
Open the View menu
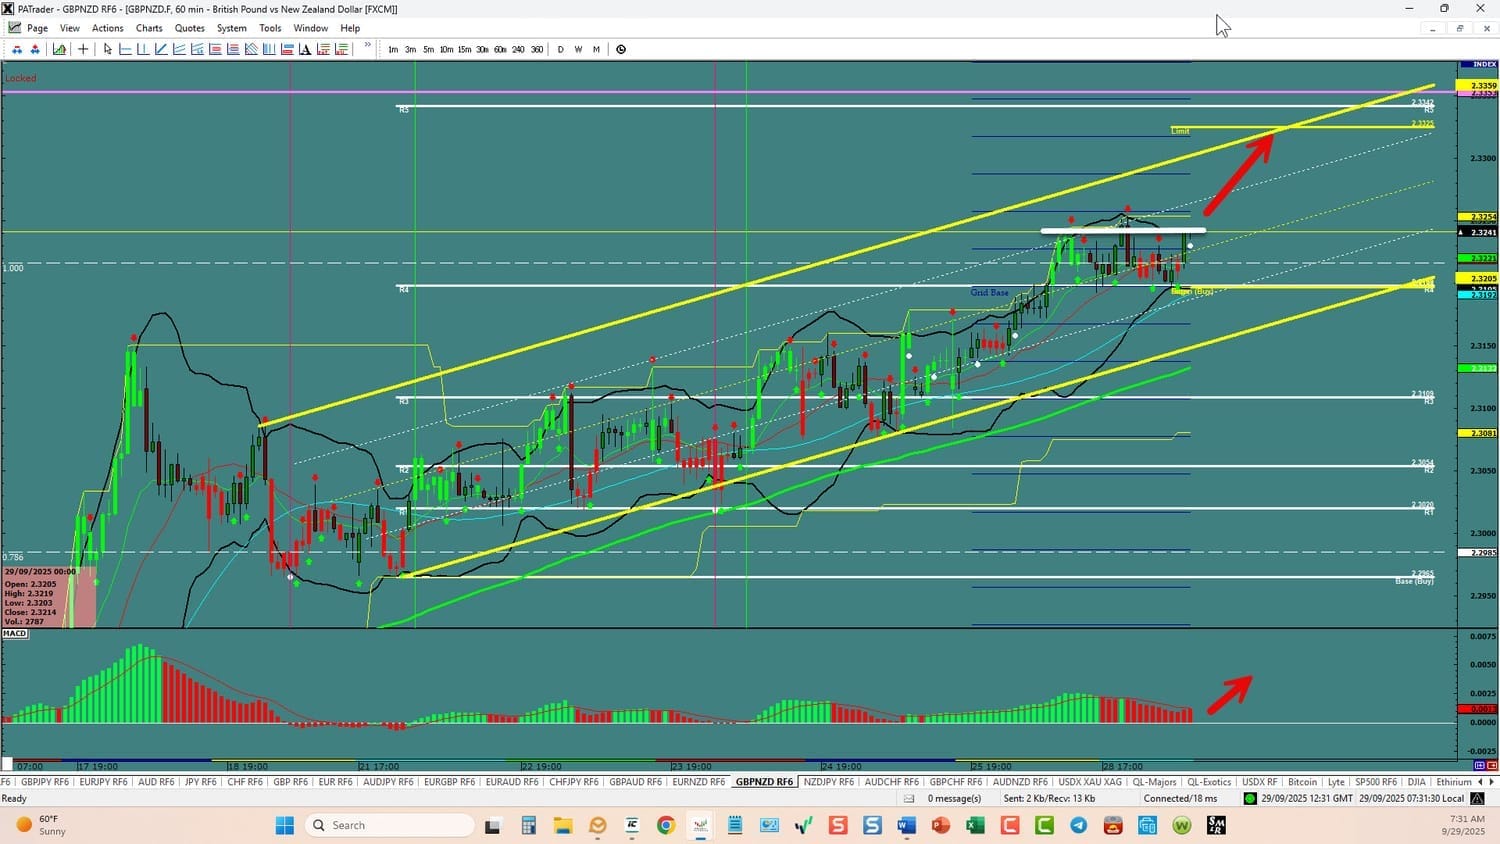70,28
